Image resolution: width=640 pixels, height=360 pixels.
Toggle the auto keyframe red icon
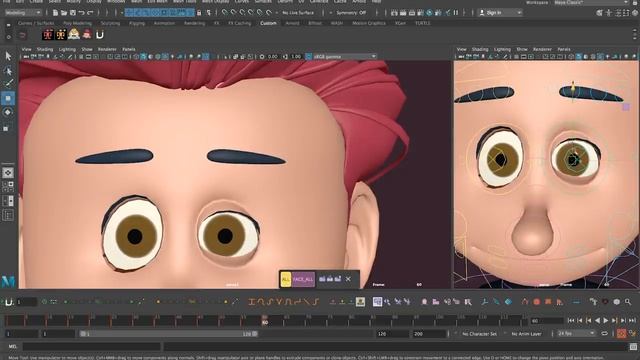coord(621,333)
